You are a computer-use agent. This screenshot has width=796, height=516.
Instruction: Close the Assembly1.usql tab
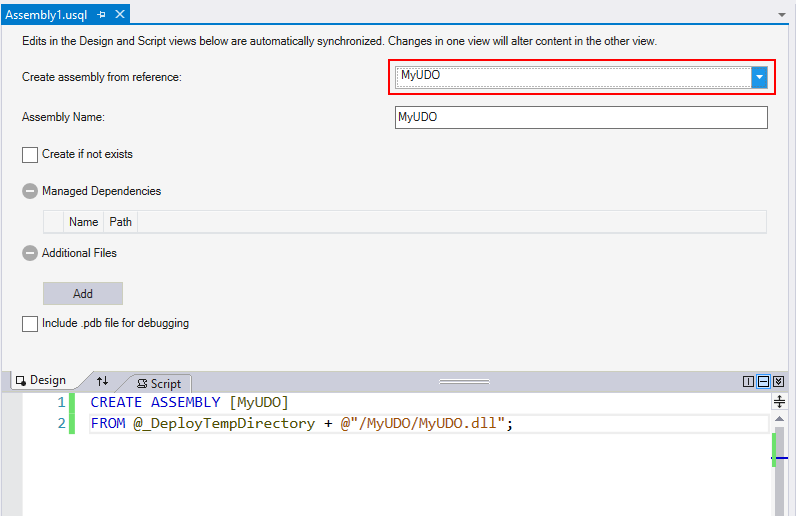tap(120, 14)
